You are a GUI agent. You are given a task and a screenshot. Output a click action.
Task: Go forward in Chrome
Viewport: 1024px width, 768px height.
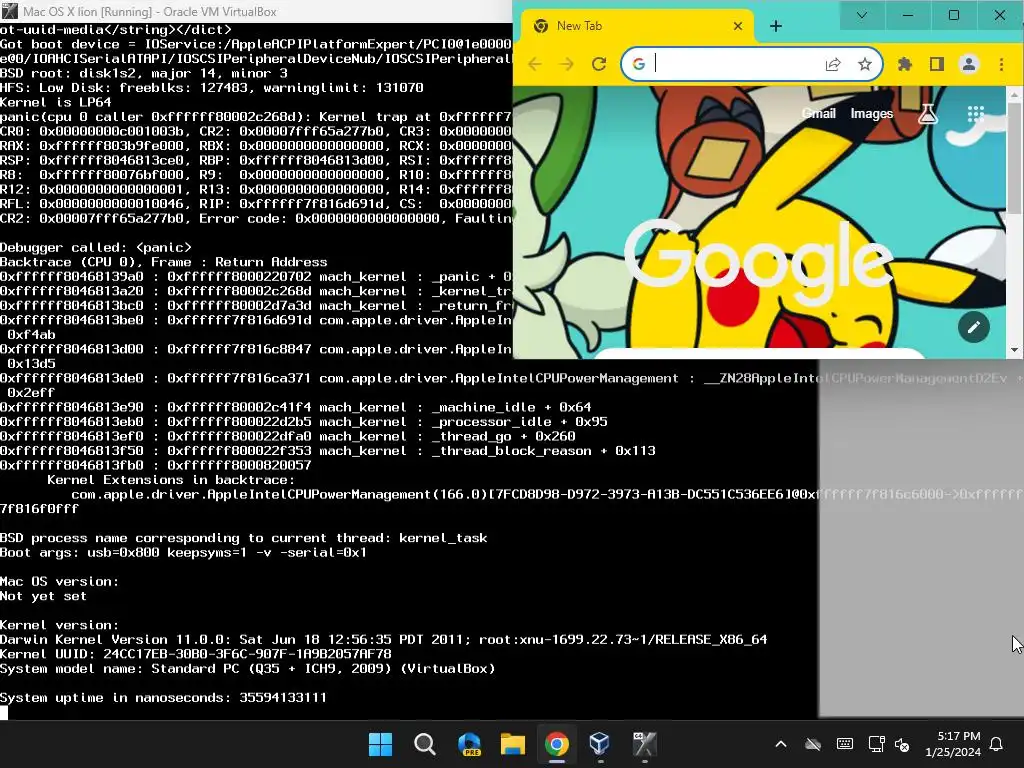pos(566,64)
